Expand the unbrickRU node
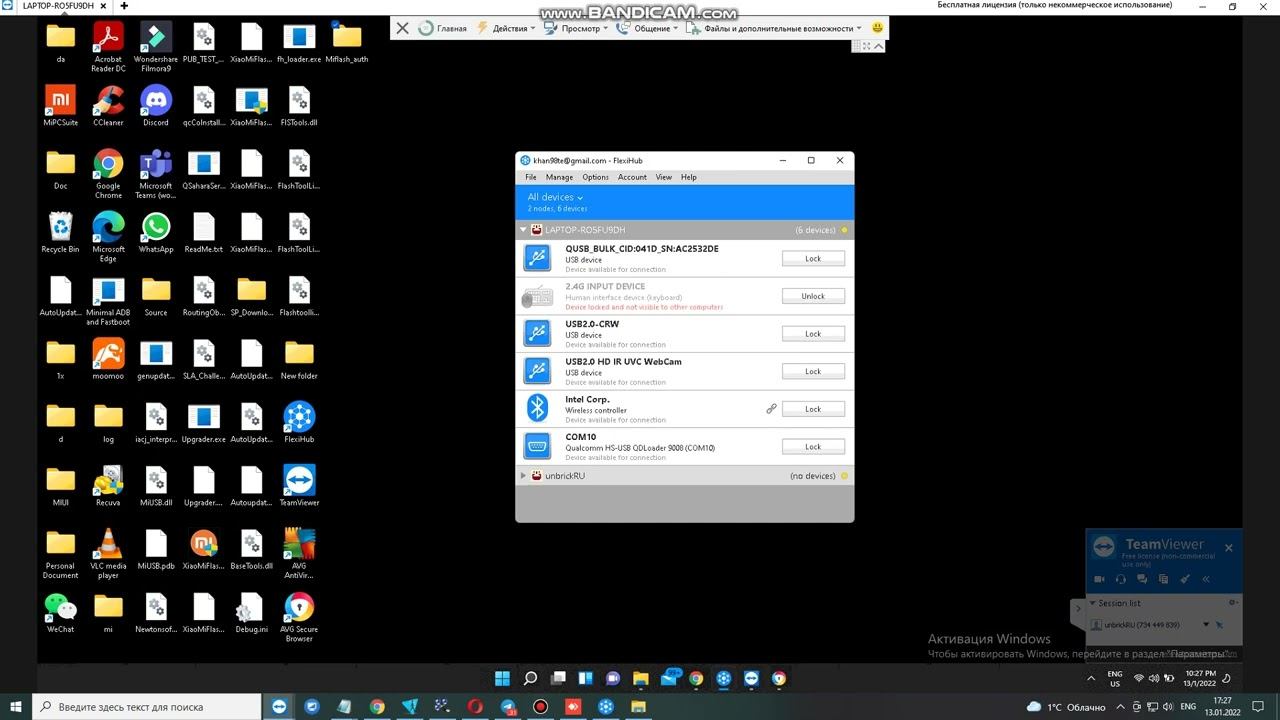The height and width of the screenshot is (720, 1280). click(523, 476)
